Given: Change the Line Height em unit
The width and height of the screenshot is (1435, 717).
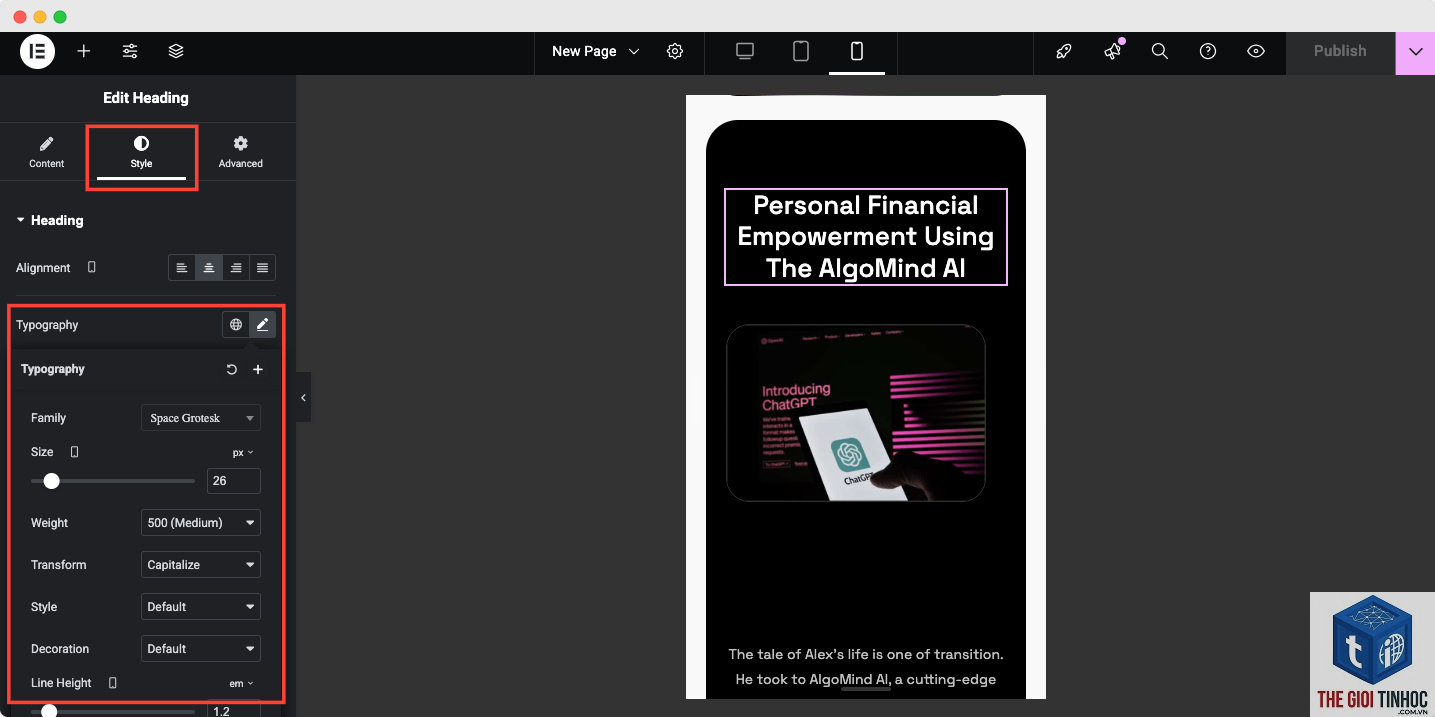Looking at the screenshot, I should [241, 684].
